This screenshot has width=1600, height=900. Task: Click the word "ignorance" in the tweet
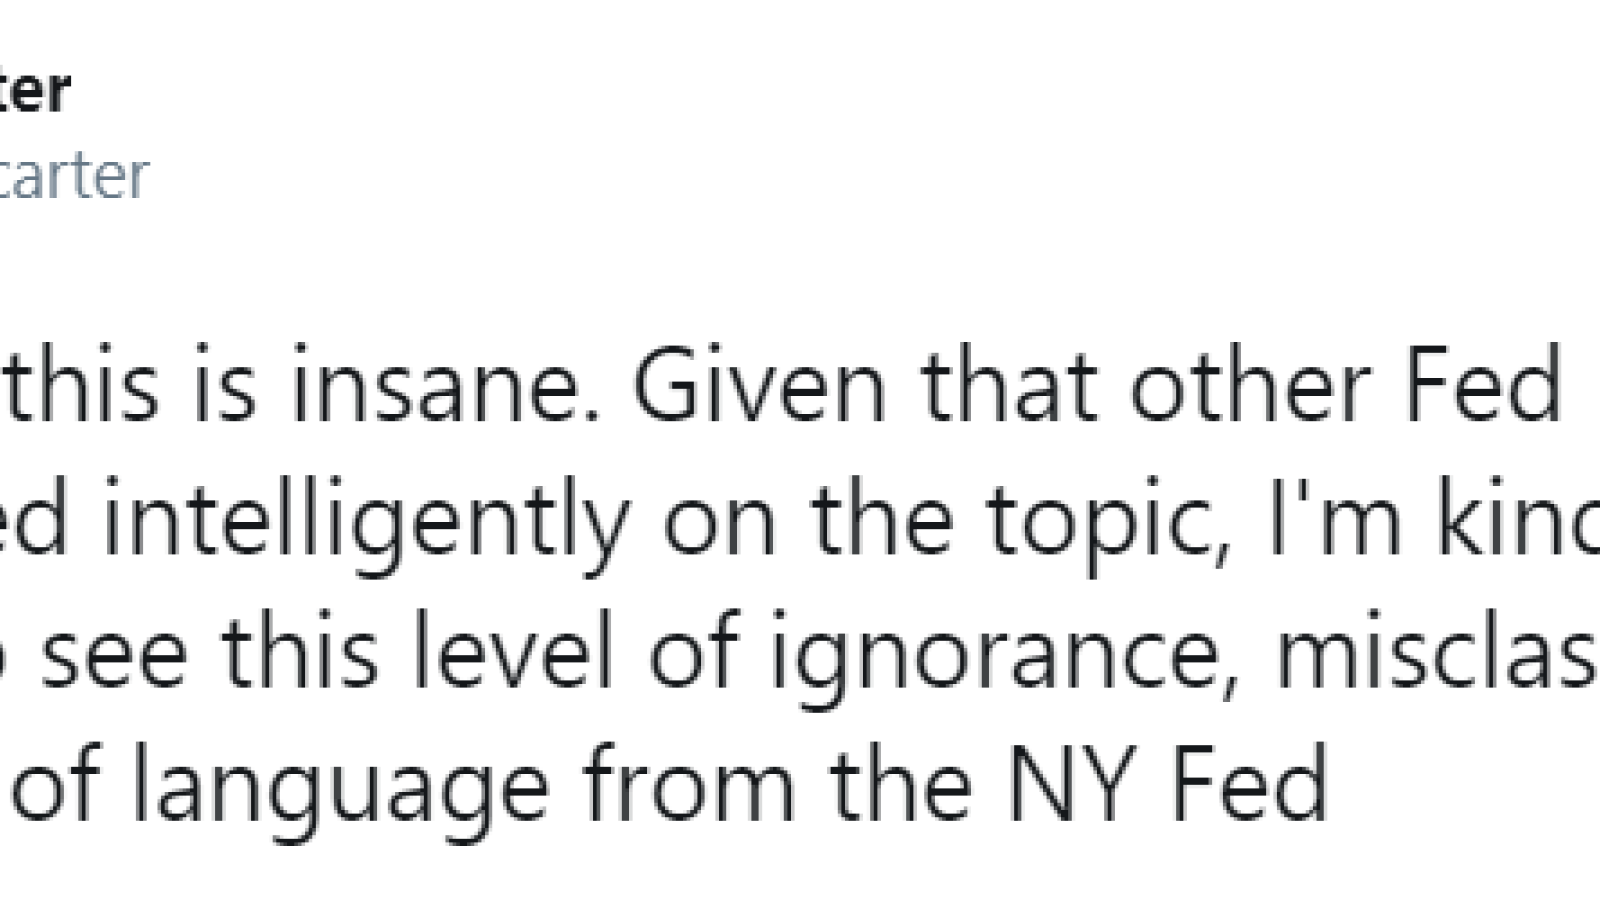pyautogui.click(x=992, y=654)
